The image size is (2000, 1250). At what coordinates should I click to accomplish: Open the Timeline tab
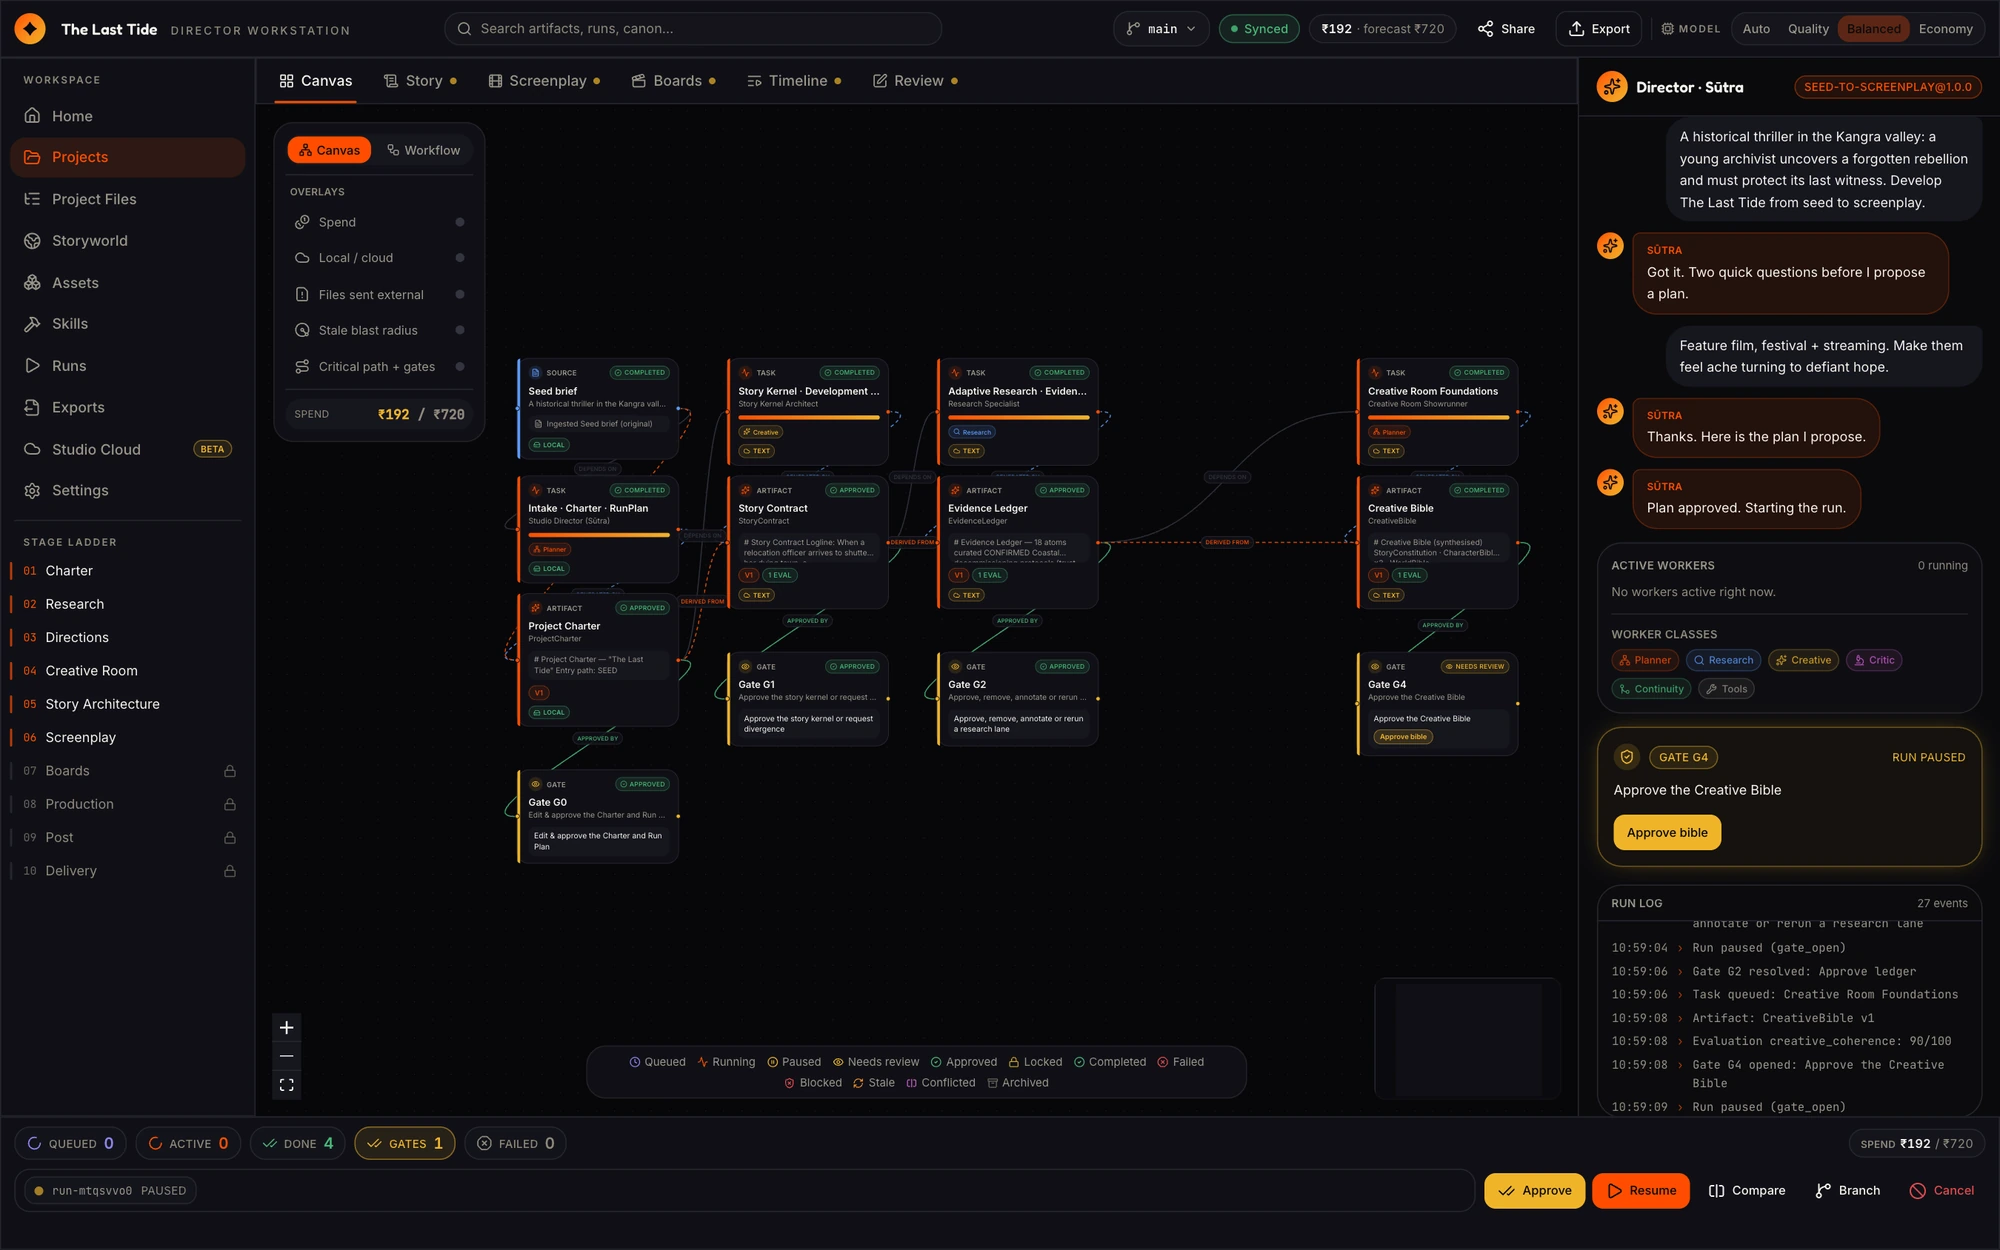click(x=794, y=81)
